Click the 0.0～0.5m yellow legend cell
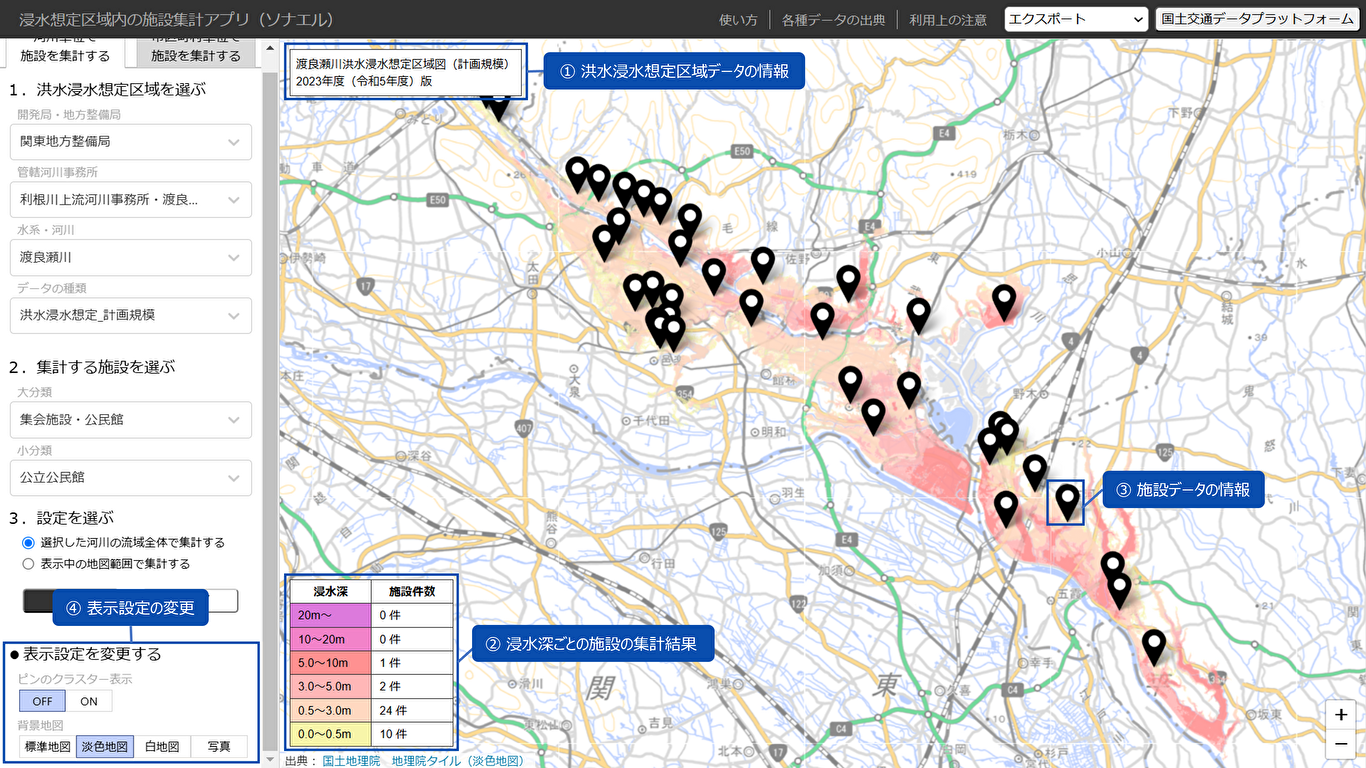 click(330, 734)
